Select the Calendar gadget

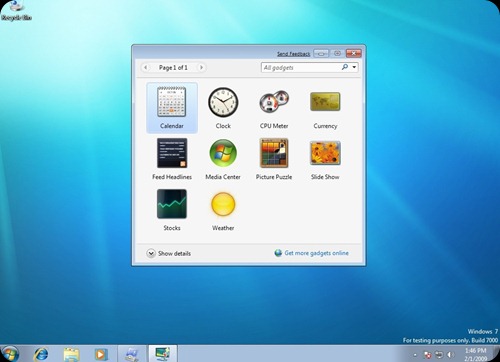pyautogui.click(x=172, y=108)
